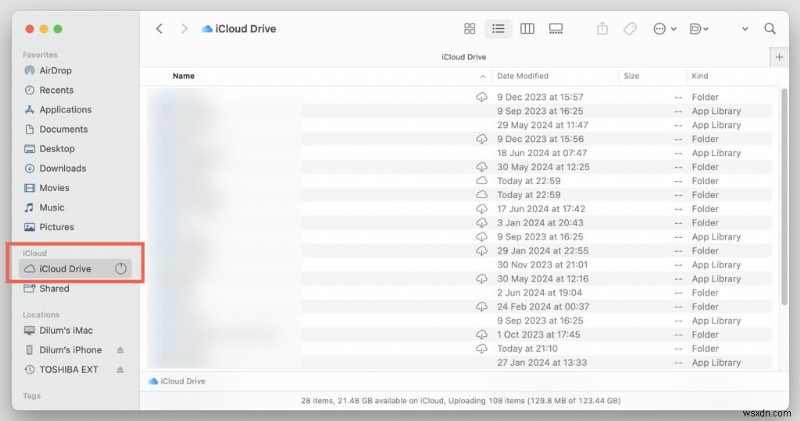This screenshot has width=800, height=421.
Task: Select row dated 27 Jan 2024 at 13:33
Action: pos(459,363)
